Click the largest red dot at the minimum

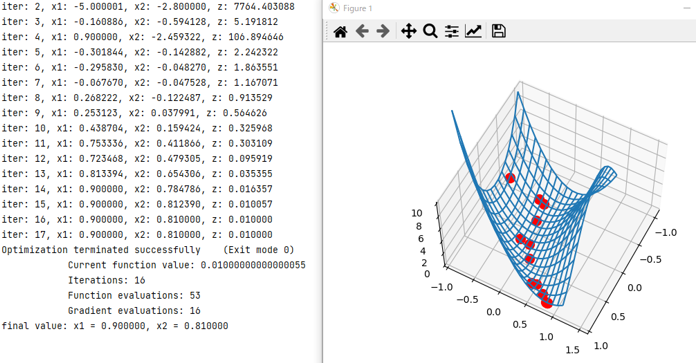[547, 302]
